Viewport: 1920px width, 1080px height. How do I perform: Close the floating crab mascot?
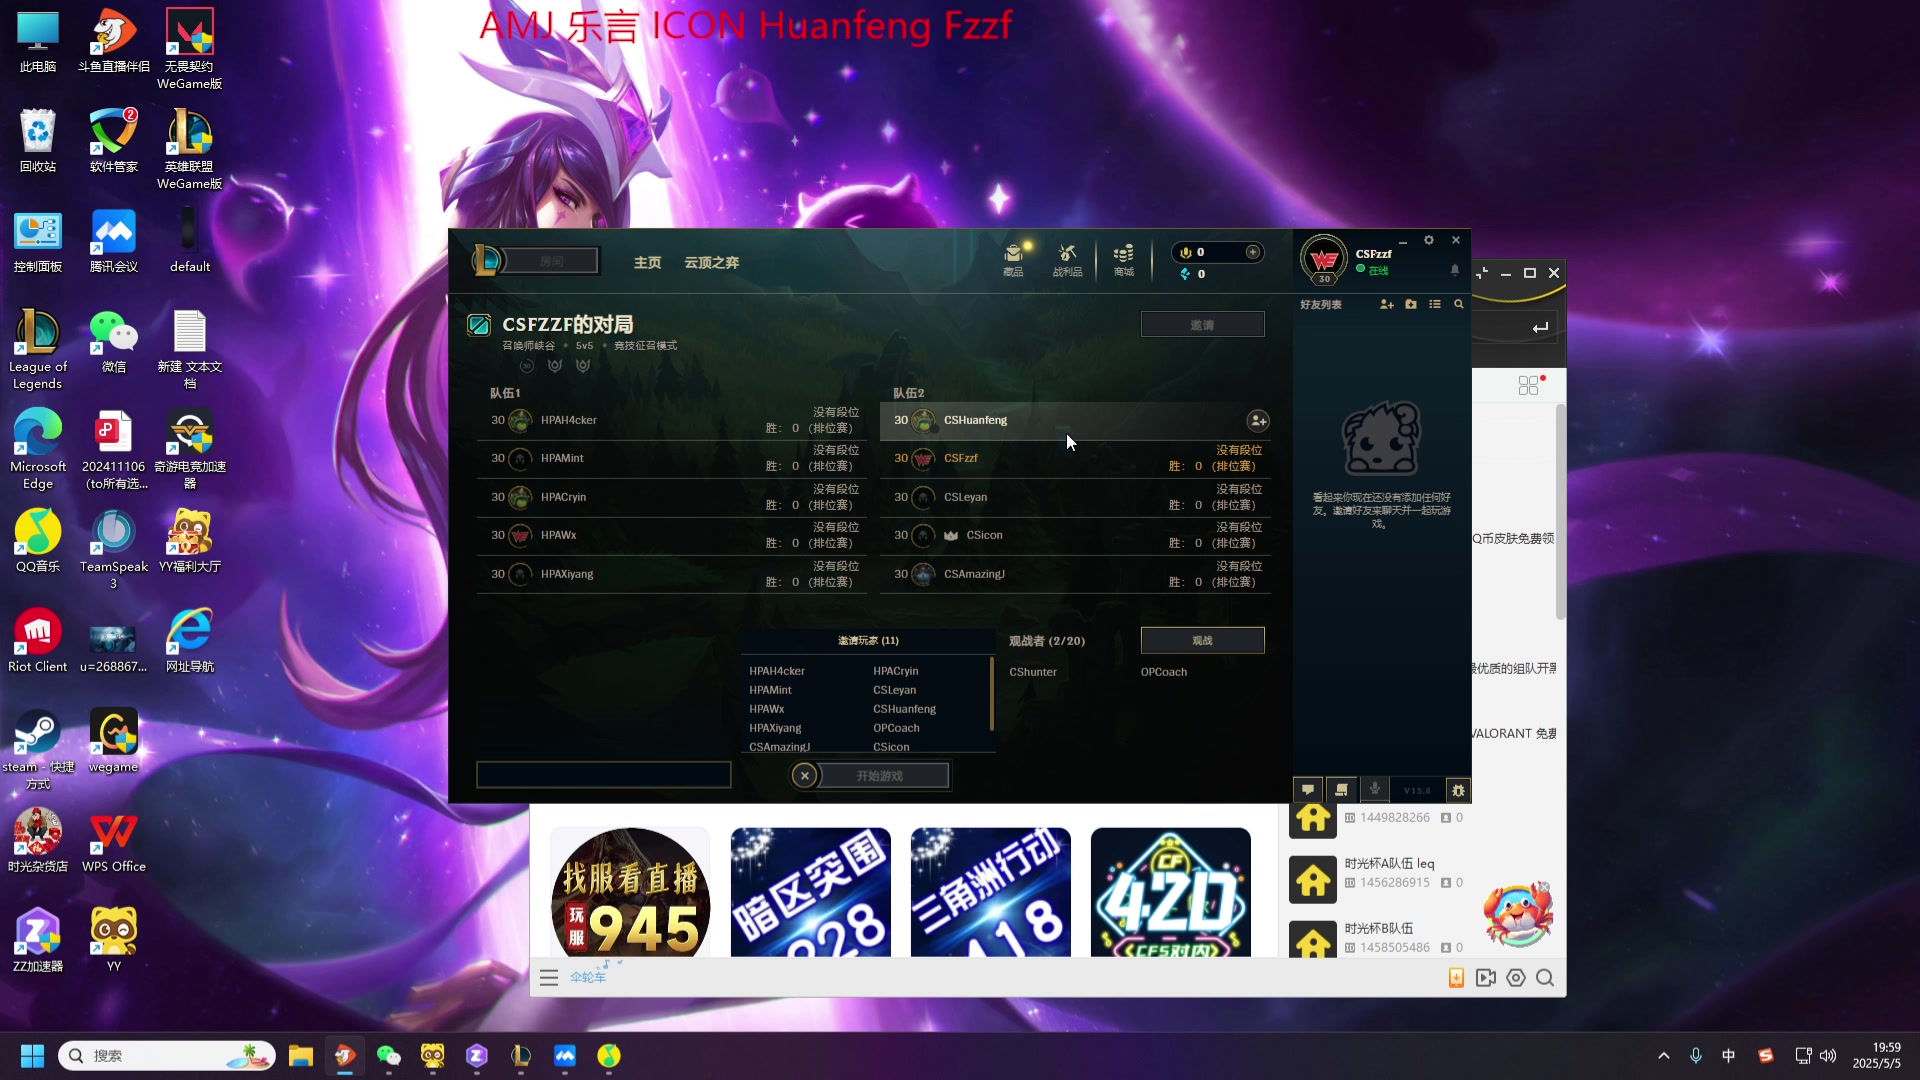tap(1543, 887)
